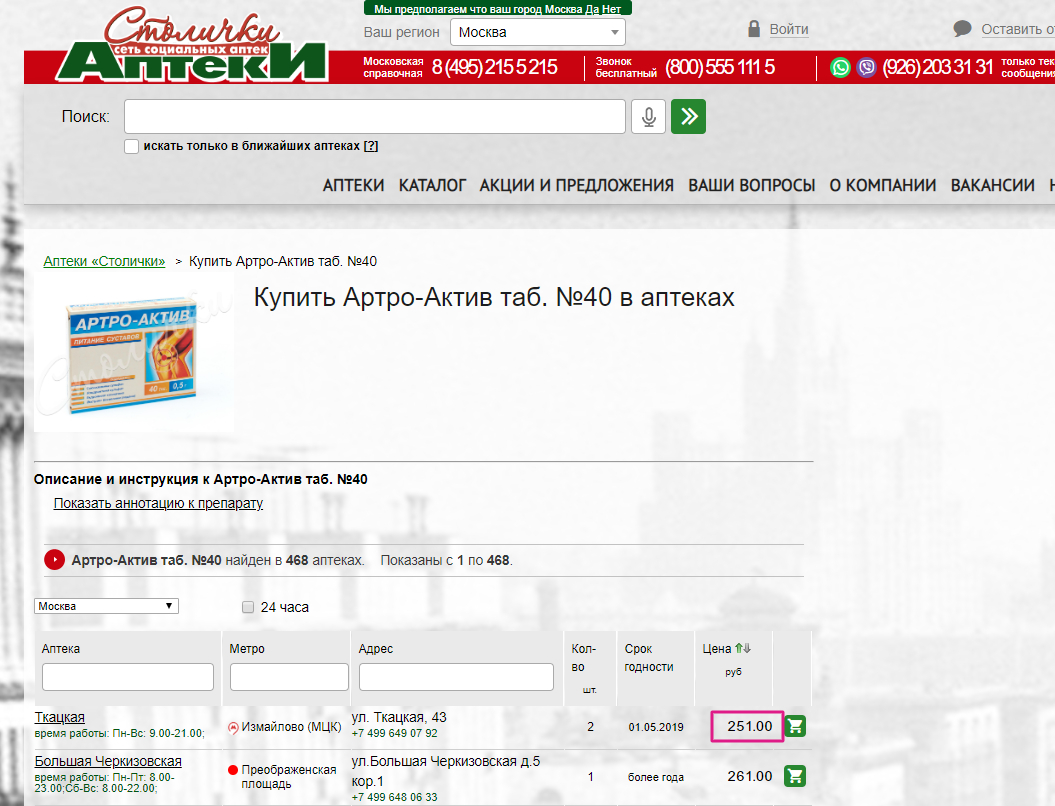Screen dimensions: 1055x806
Task: Click the price 251.00
Action: tap(750, 726)
